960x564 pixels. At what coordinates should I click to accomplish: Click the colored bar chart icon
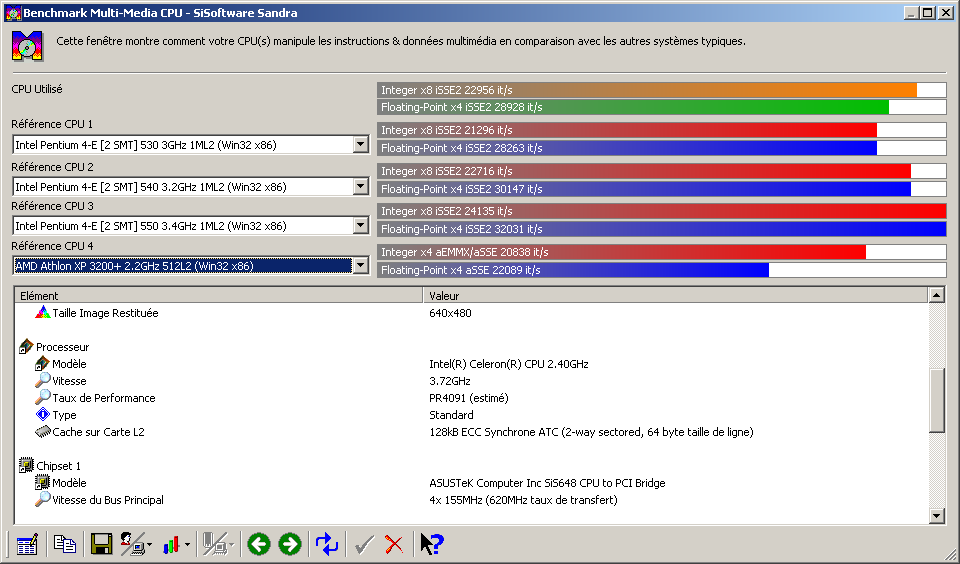click(x=171, y=544)
